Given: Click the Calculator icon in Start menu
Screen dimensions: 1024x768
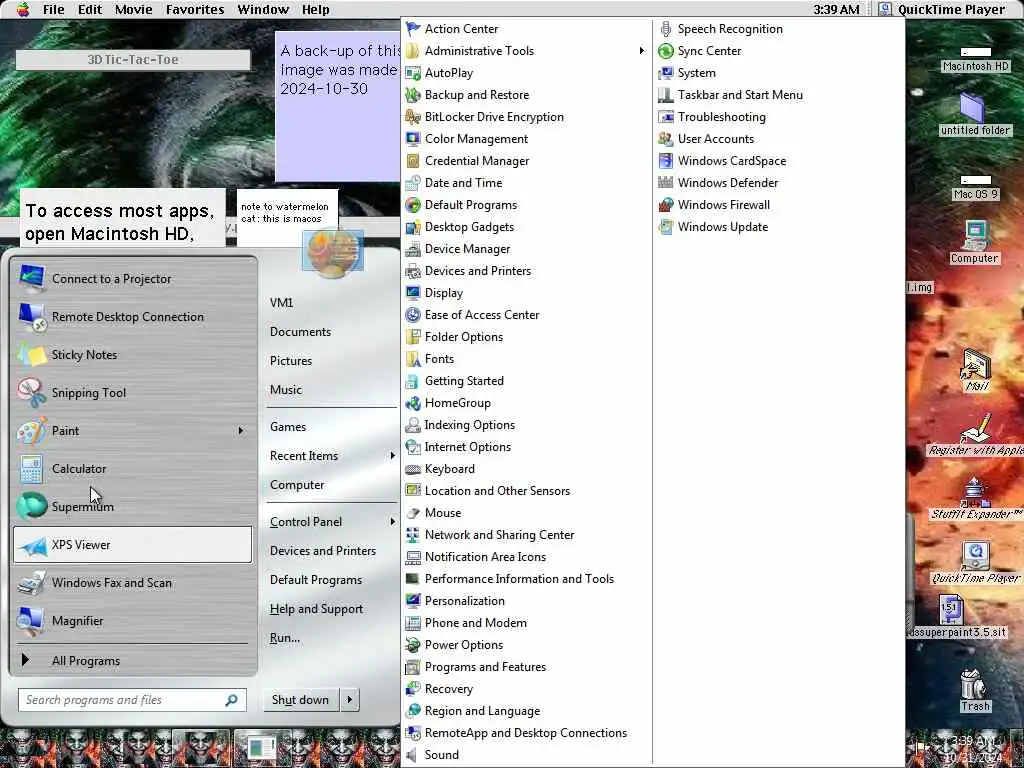Looking at the screenshot, I should (31, 469).
